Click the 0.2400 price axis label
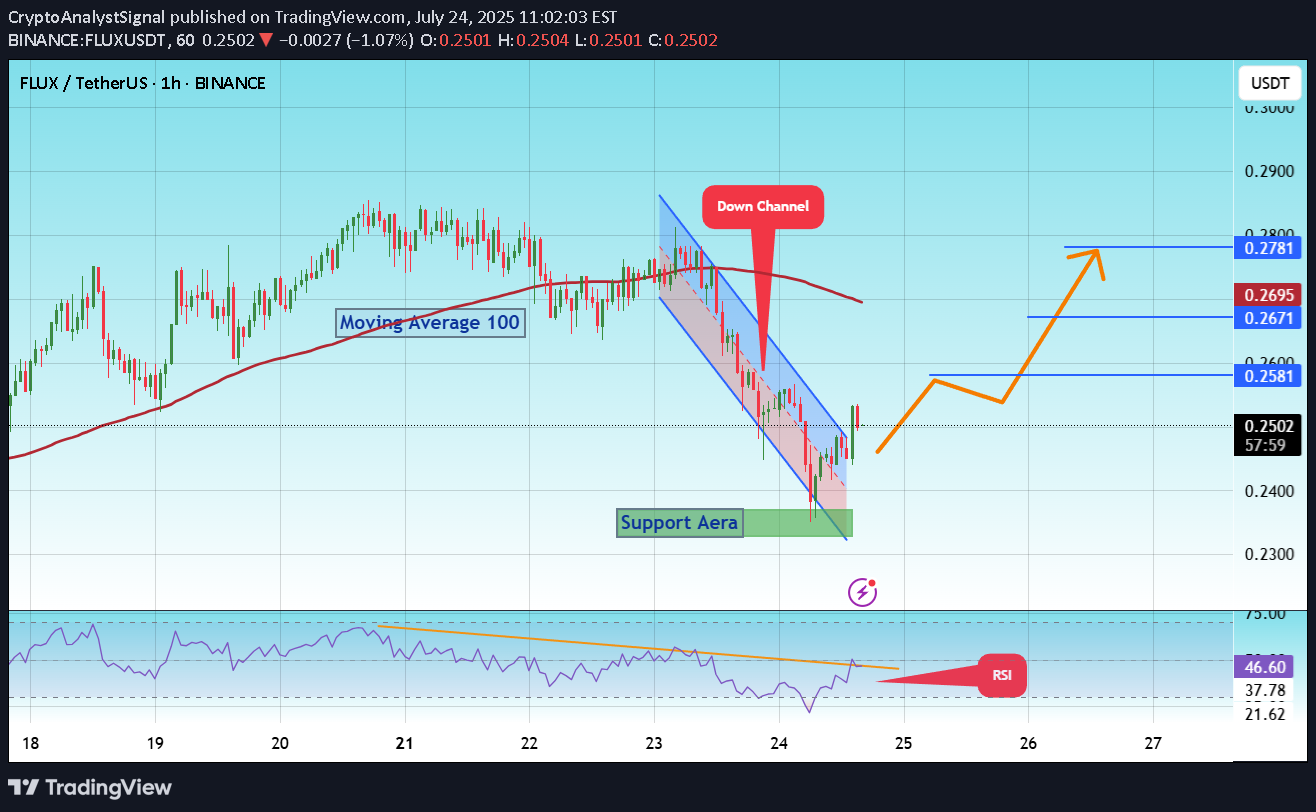 point(1270,491)
